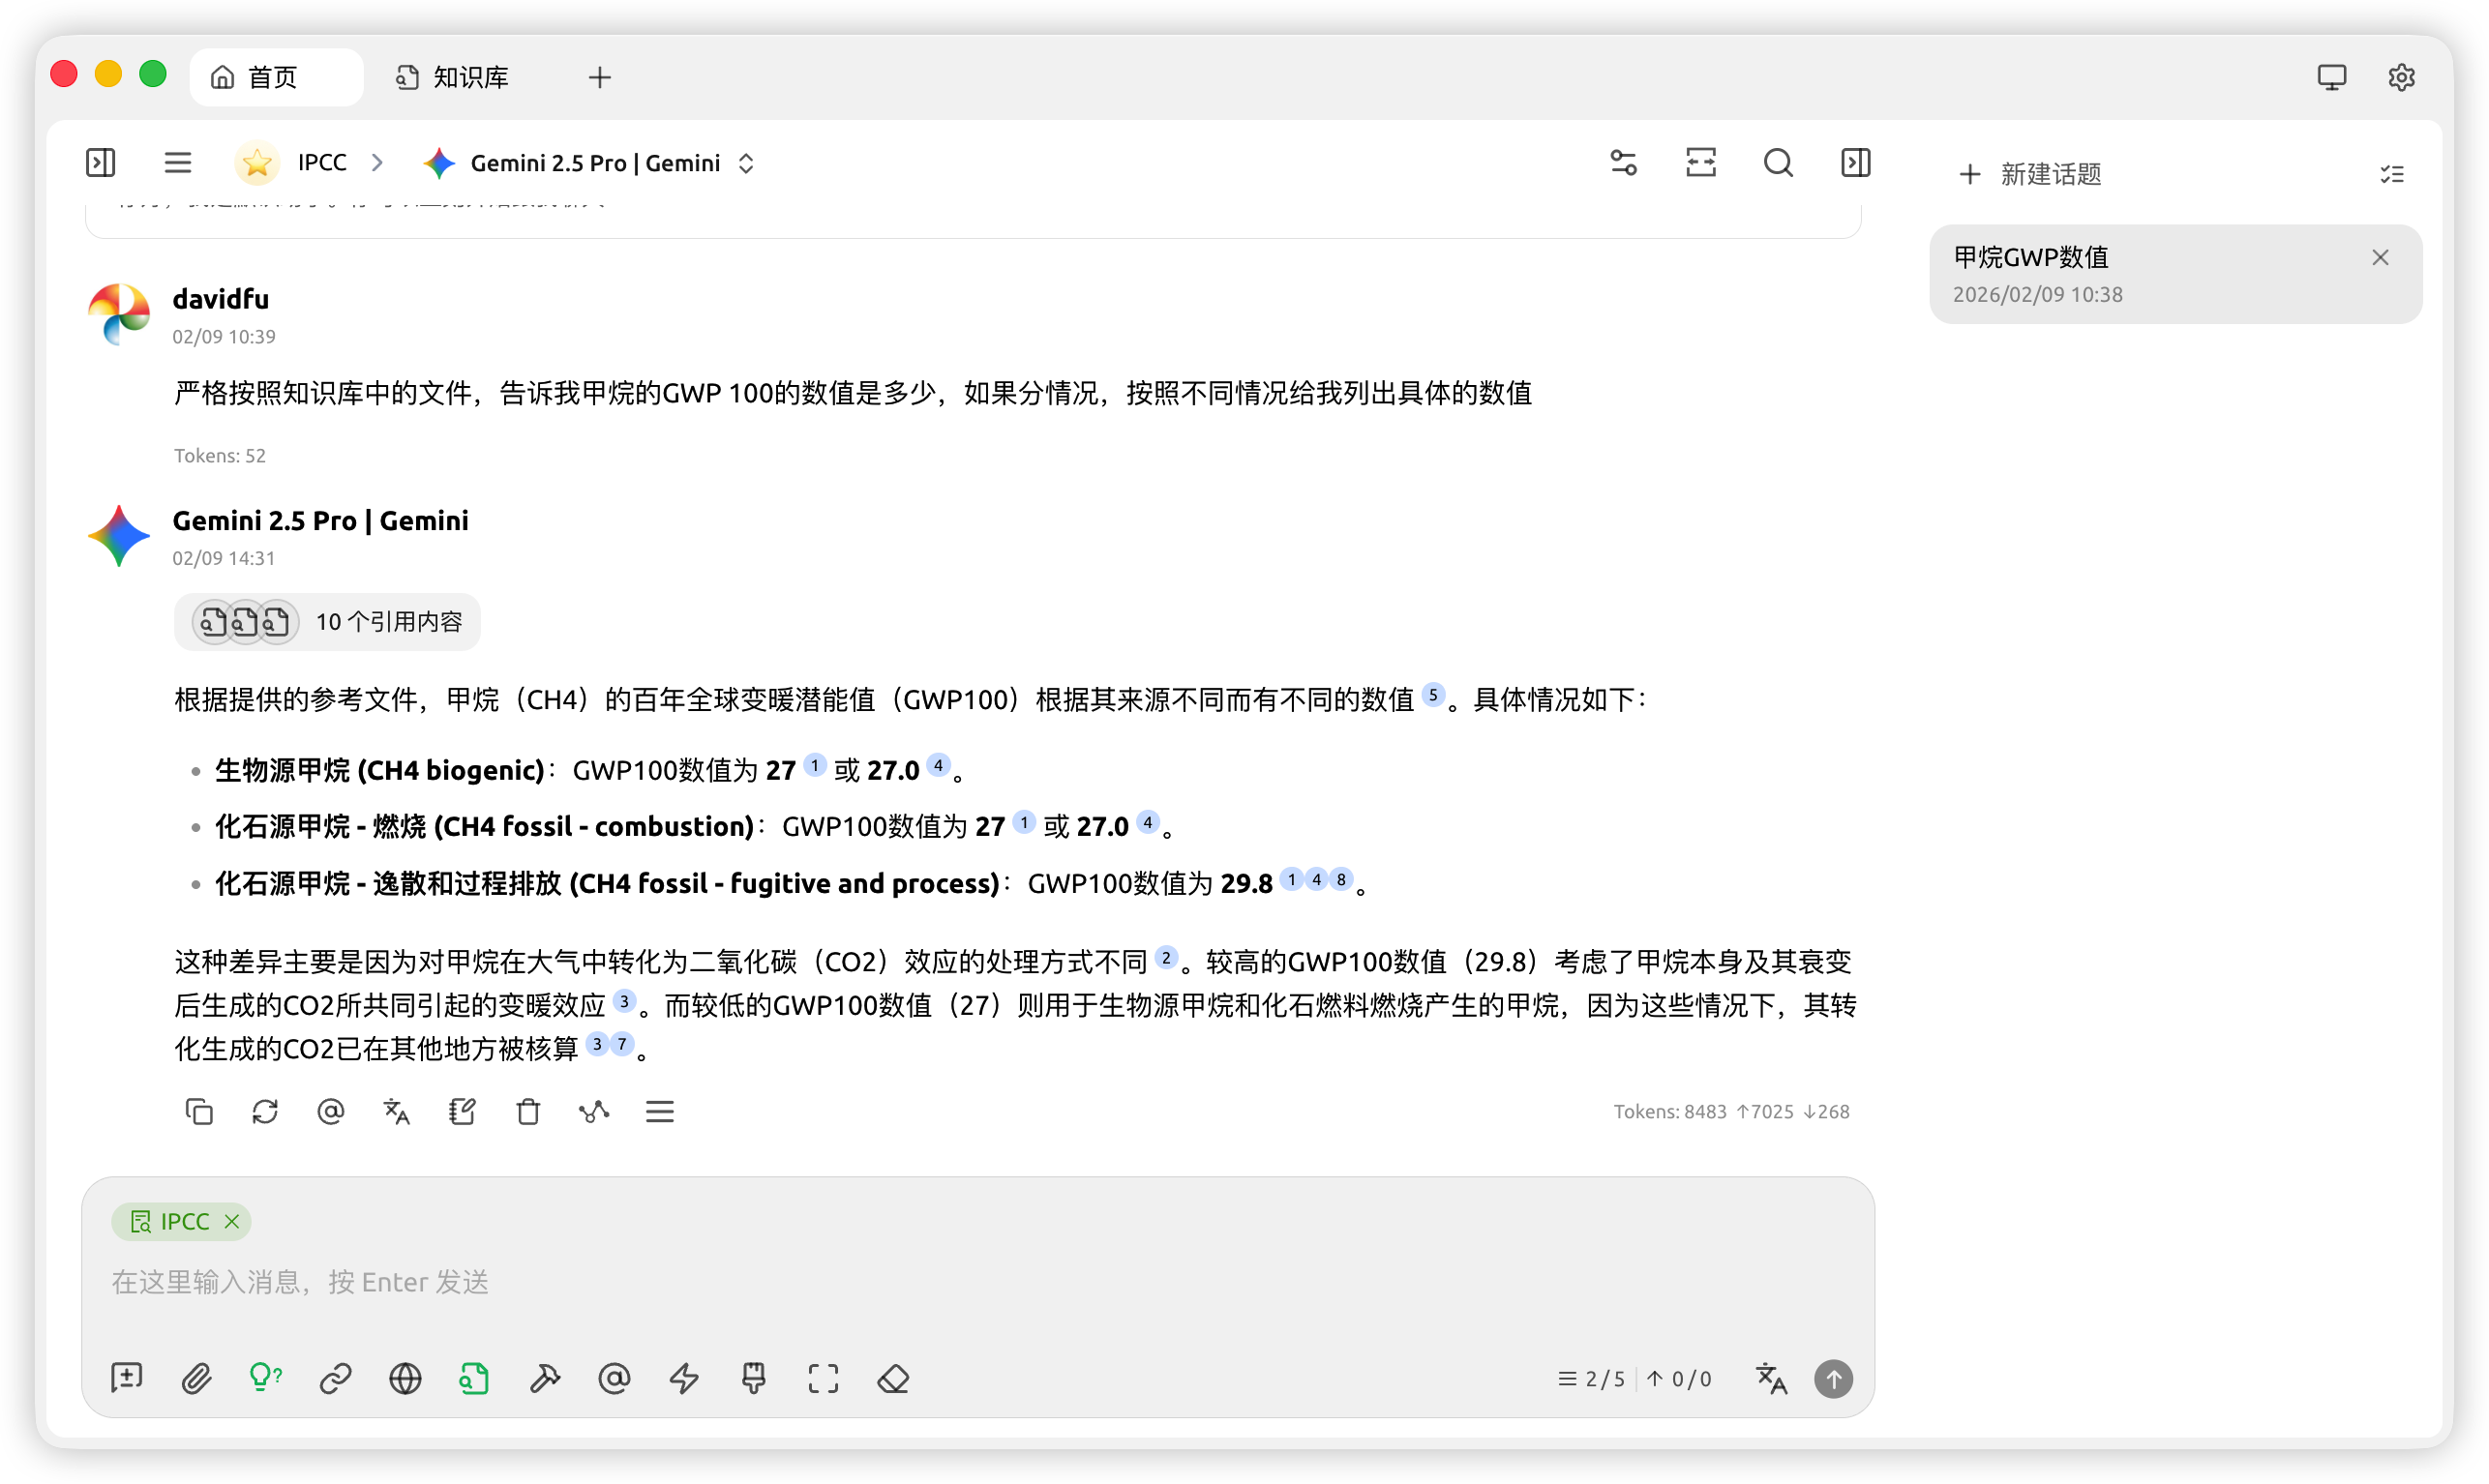Click the search magnifier in the header
Image resolution: width=2489 pixels, height=1484 pixels.
(1778, 163)
